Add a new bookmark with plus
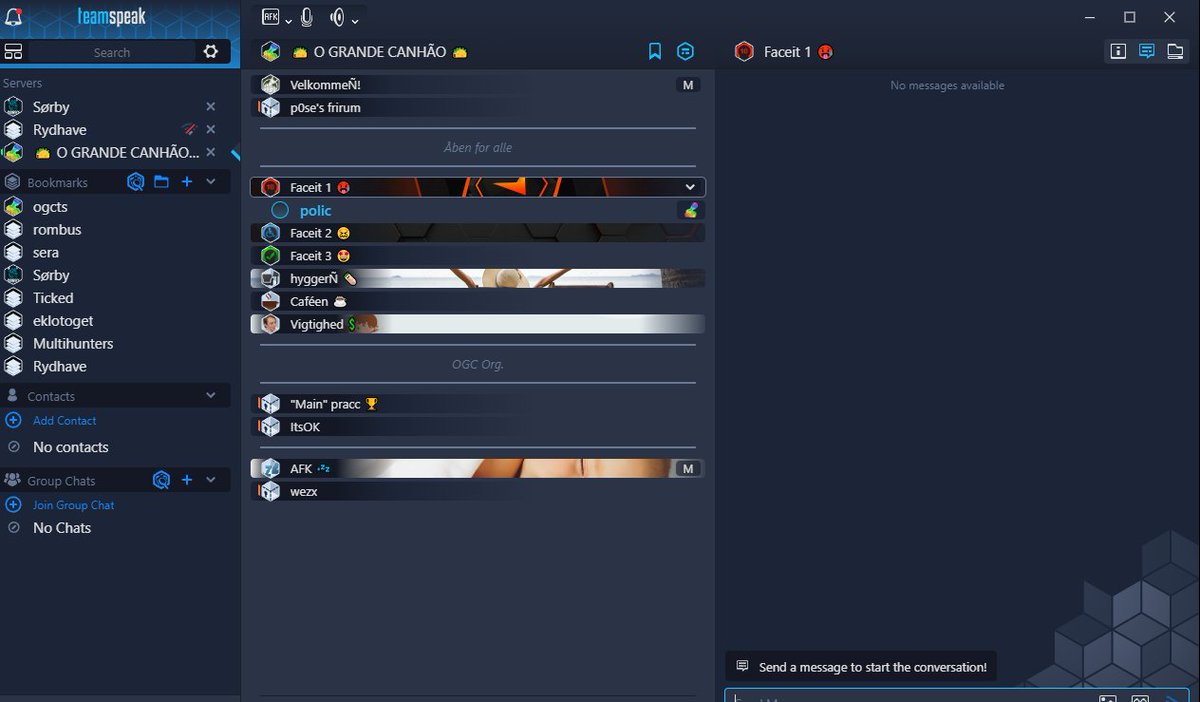The height and width of the screenshot is (702, 1200). (x=187, y=182)
